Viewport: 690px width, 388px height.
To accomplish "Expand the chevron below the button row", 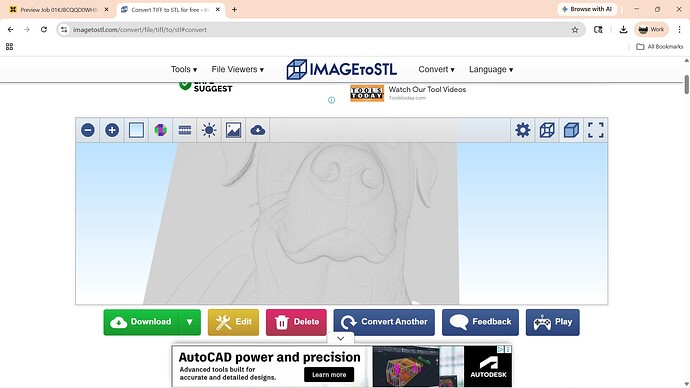I will [x=341, y=338].
